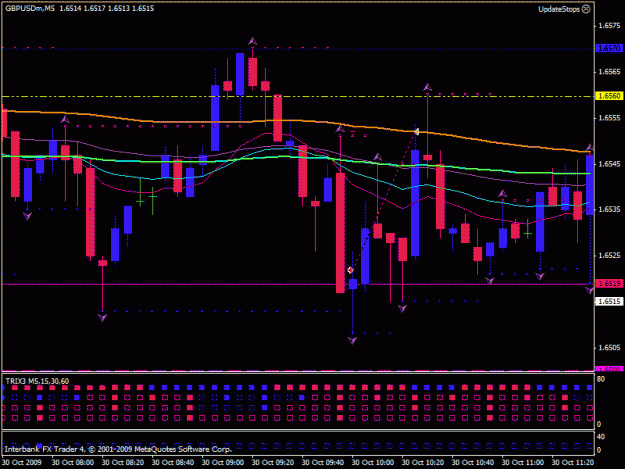Click the UpdateStops expert advisor smiley icon
Image resolution: width=625 pixels, height=469 pixels.
pyautogui.click(x=586, y=9)
